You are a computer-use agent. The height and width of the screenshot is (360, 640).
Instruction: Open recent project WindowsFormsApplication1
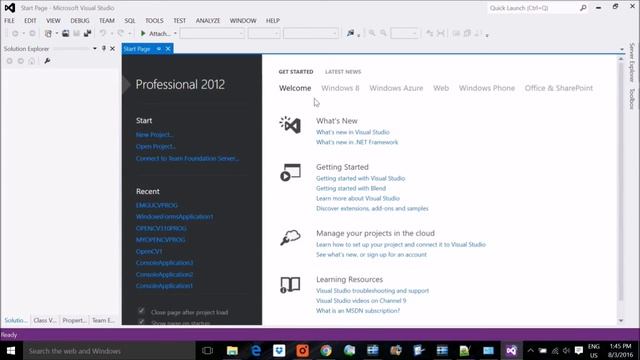pos(175,217)
